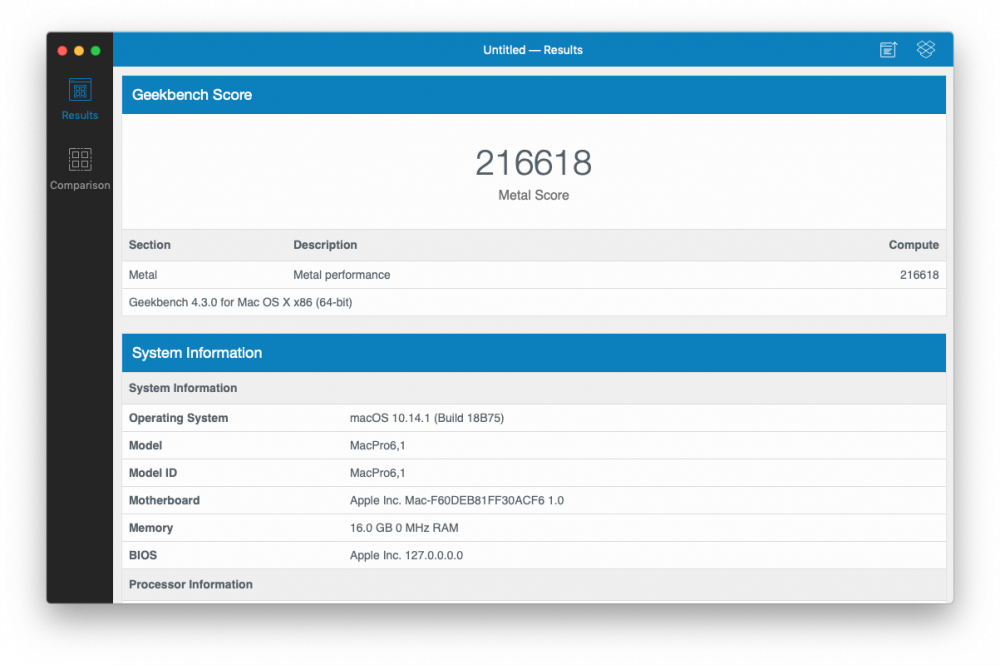Image resolution: width=1000 pixels, height=665 pixels.
Task: Select the 'BIOS' row label
Action: tap(143, 555)
